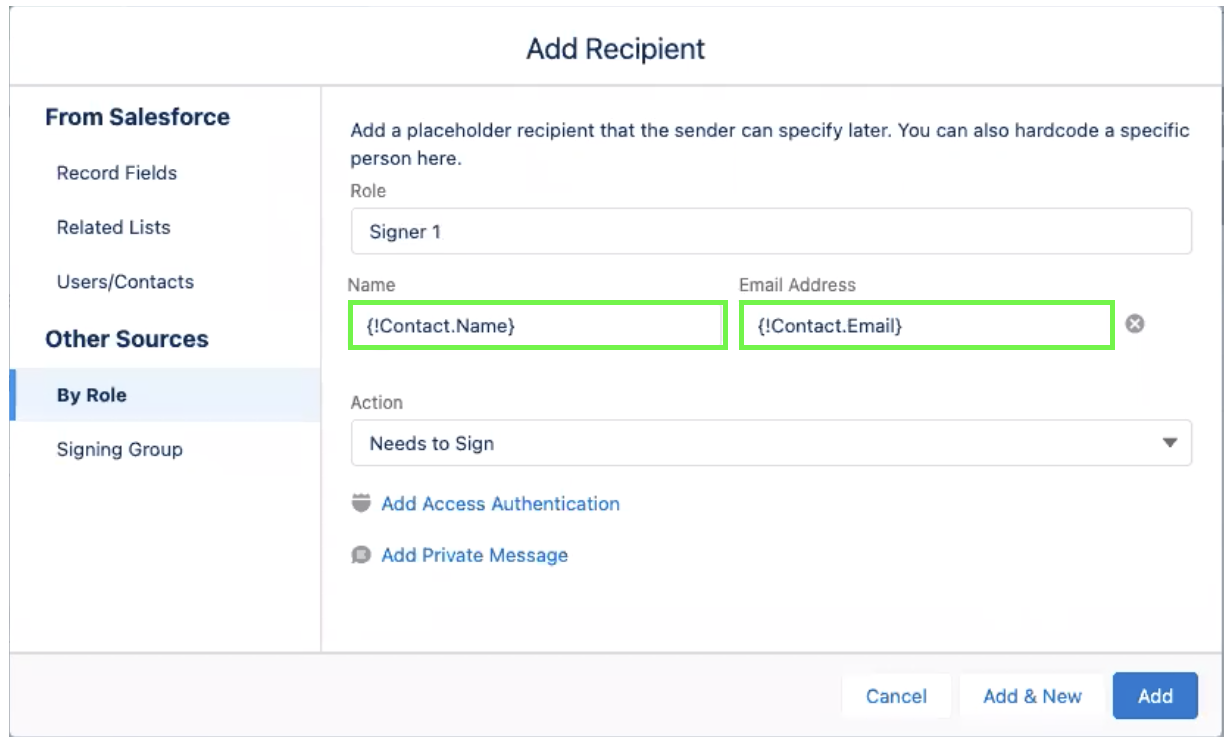Click the From Salesforce section heading
Viewport: 1228px width, 744px height.
[137, 117]
